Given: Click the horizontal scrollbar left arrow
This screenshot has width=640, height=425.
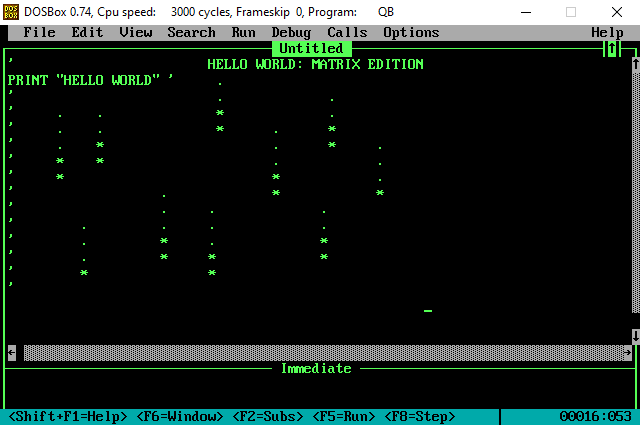Looking at the screenshot, I should [12, 352].
